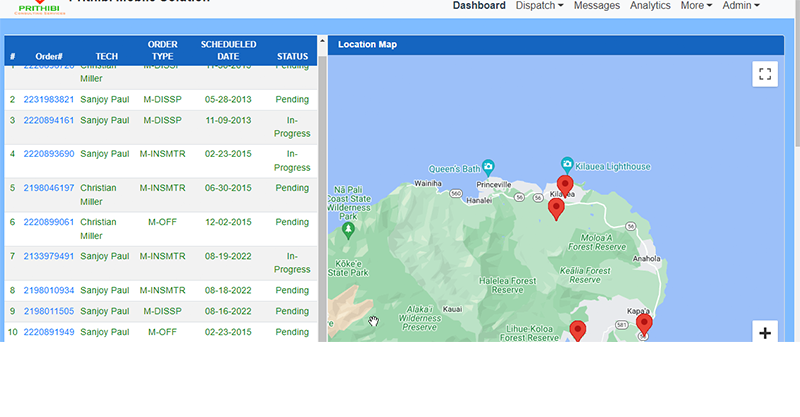
Task: Sort by the TECH column header
Action: 107,57
